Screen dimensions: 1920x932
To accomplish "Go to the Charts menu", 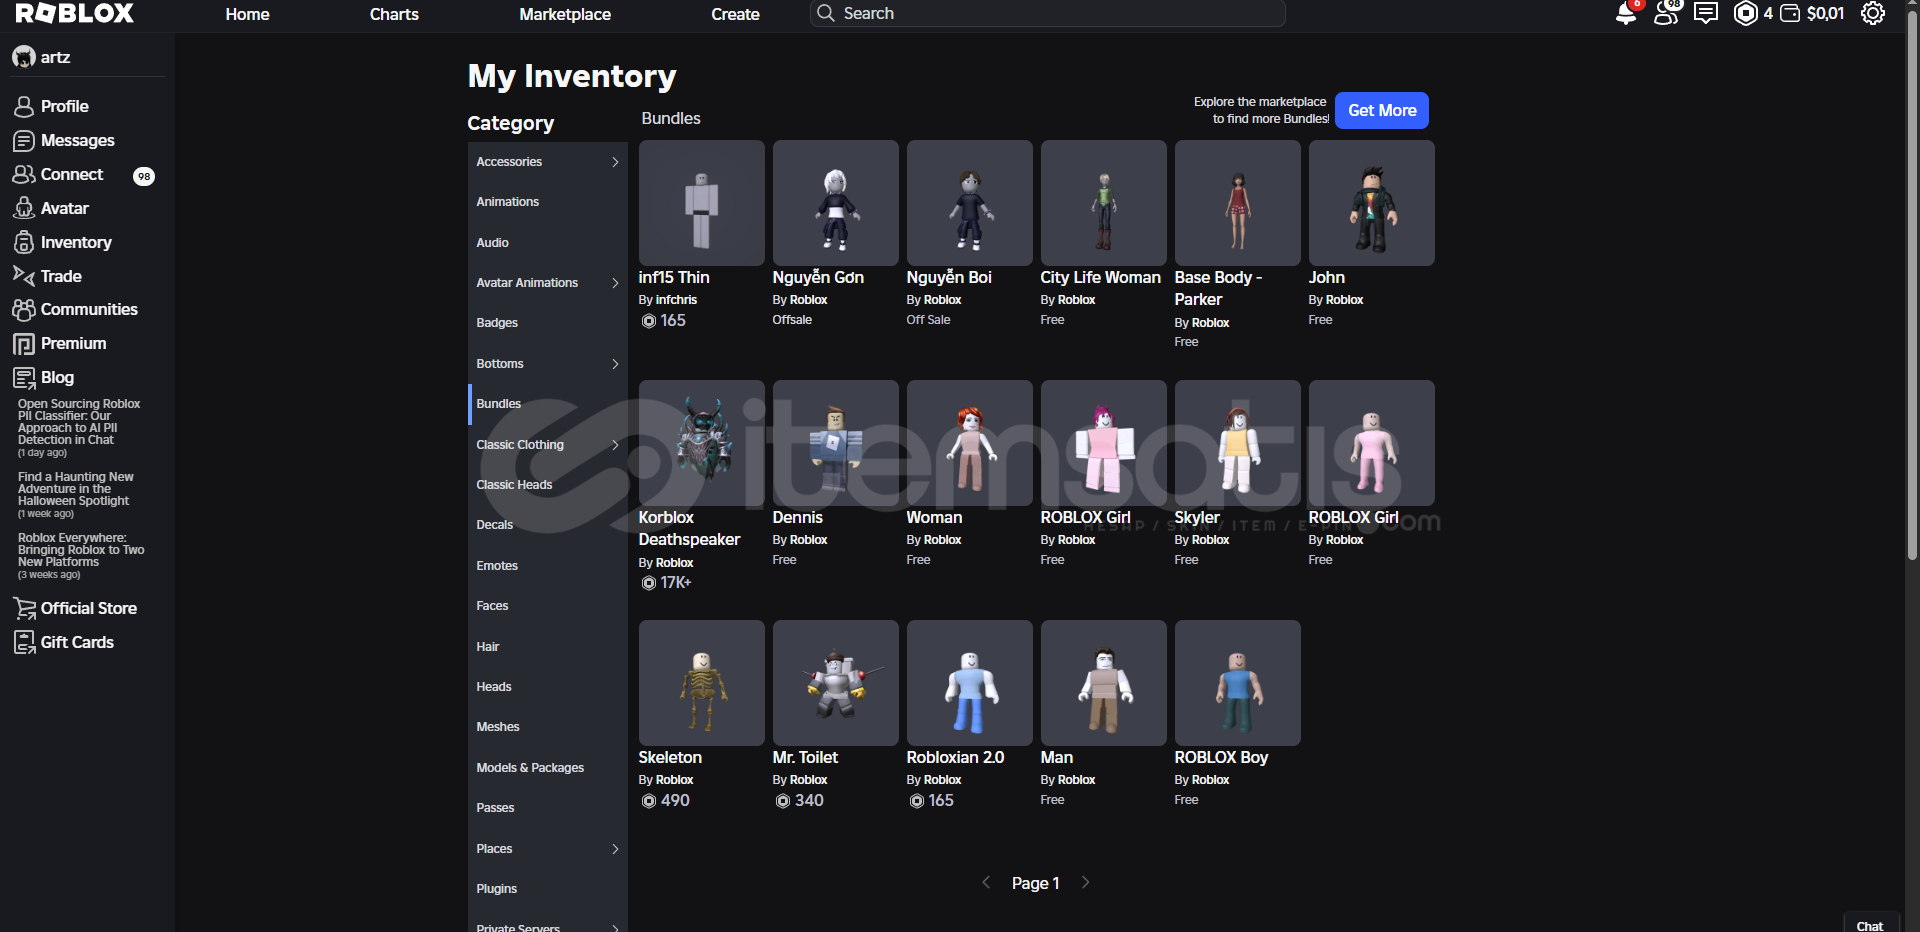I will pyautogui.click(x=394, y=14).
